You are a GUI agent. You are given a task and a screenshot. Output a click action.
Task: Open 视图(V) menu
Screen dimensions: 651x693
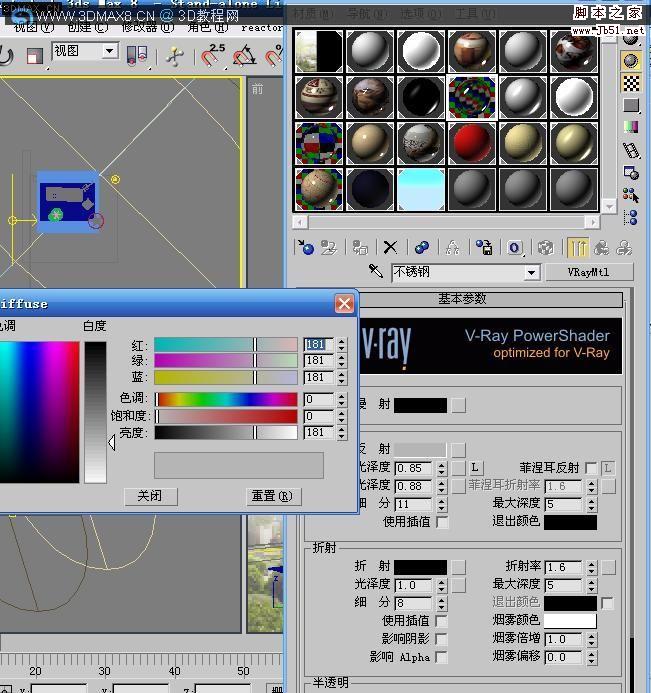(34, 27)
